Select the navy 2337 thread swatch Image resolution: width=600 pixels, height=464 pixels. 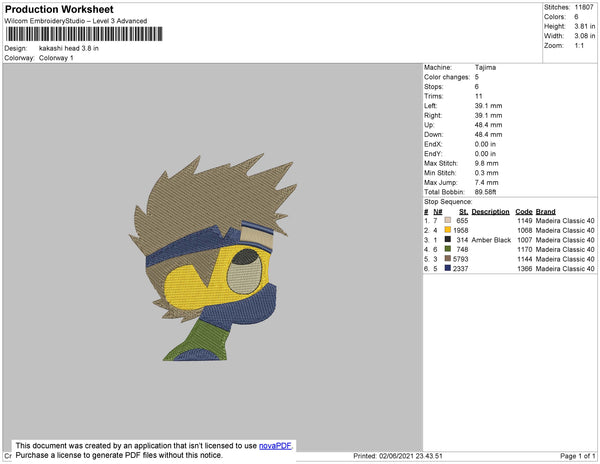tap(448, 268)
